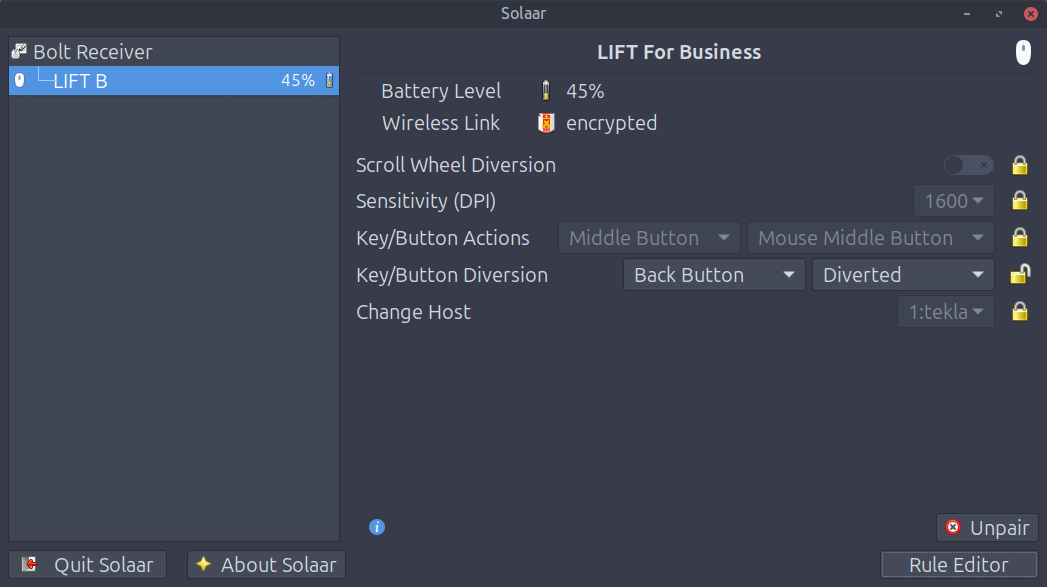Open About Solaar
The image size is (1047, 587).
pos(266,565)
